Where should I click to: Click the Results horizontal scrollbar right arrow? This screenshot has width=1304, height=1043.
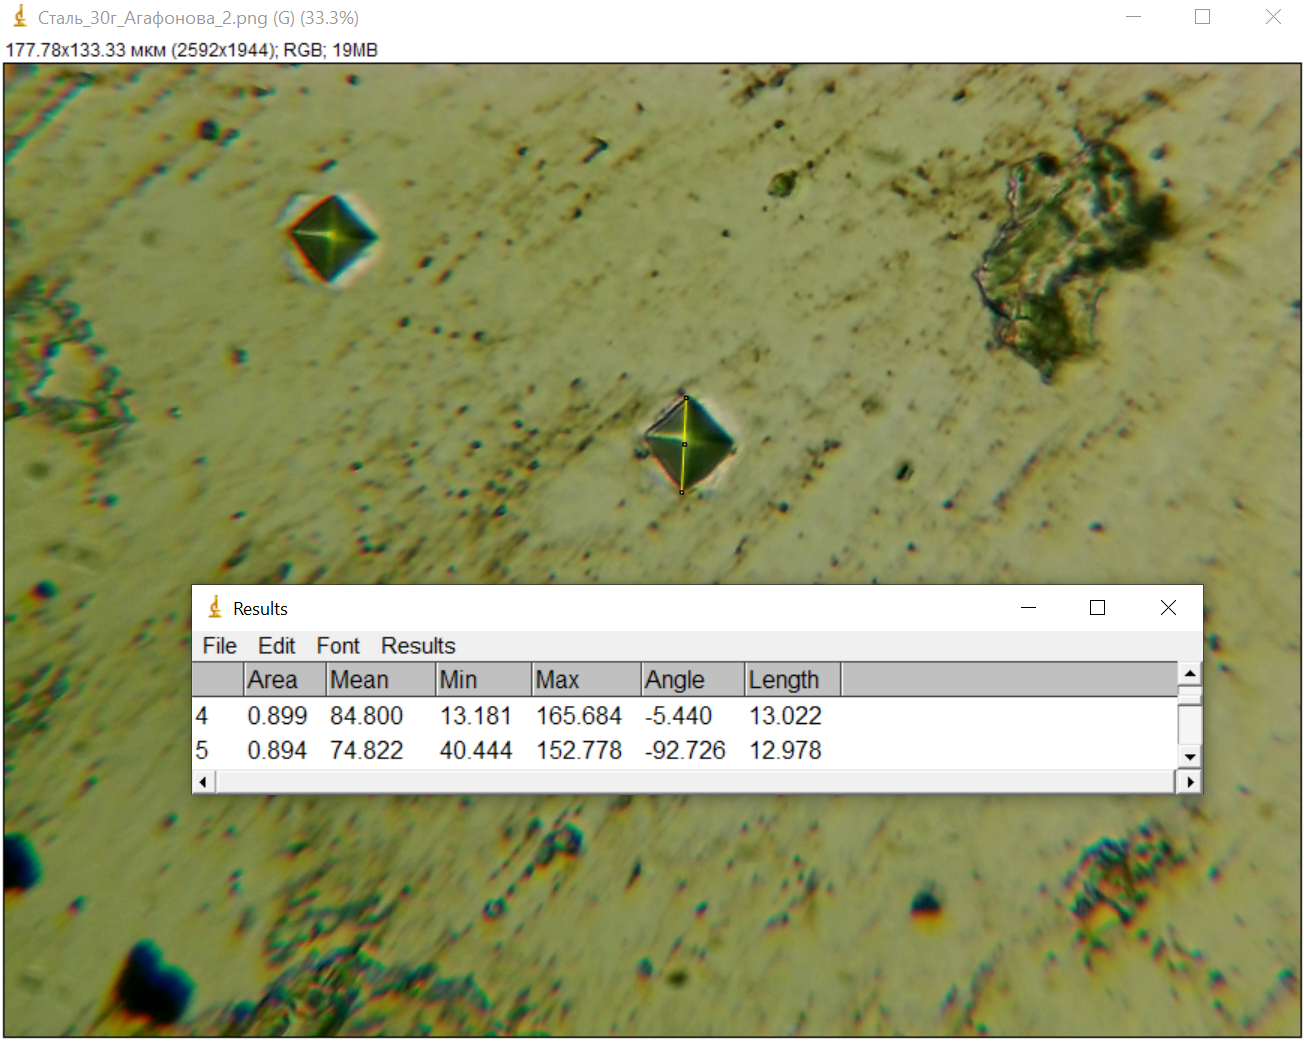1189,782
